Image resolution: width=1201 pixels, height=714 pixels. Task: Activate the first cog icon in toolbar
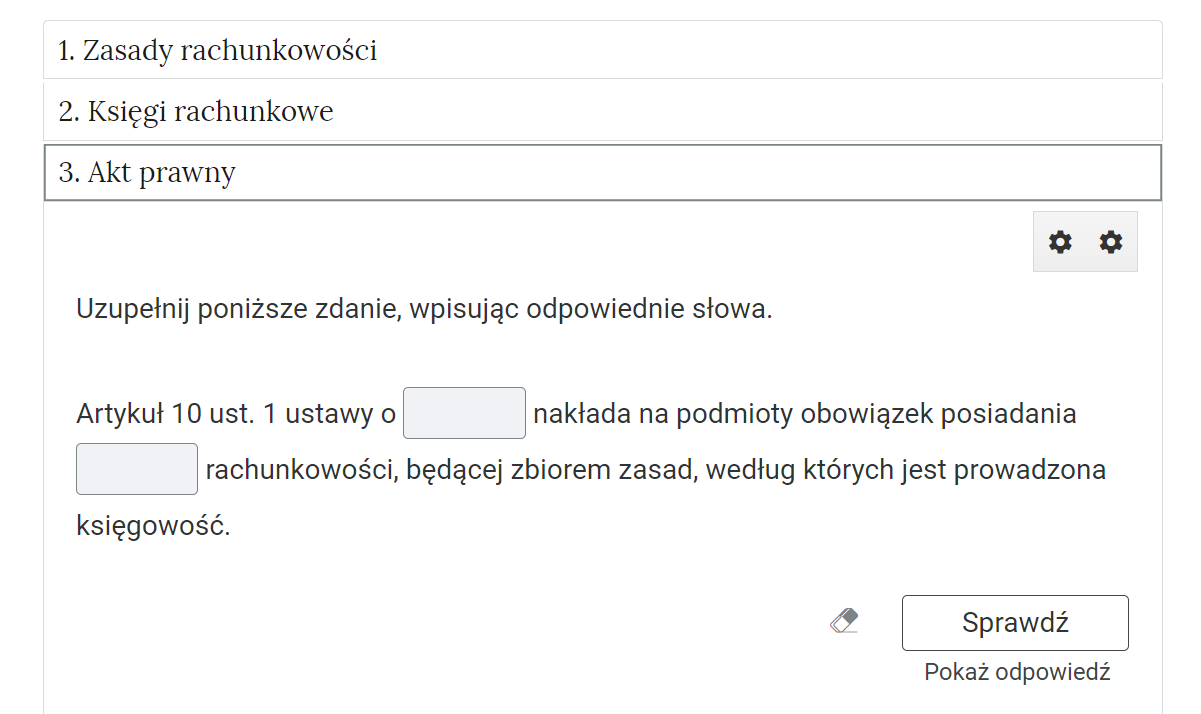(x=1060, y=242)
